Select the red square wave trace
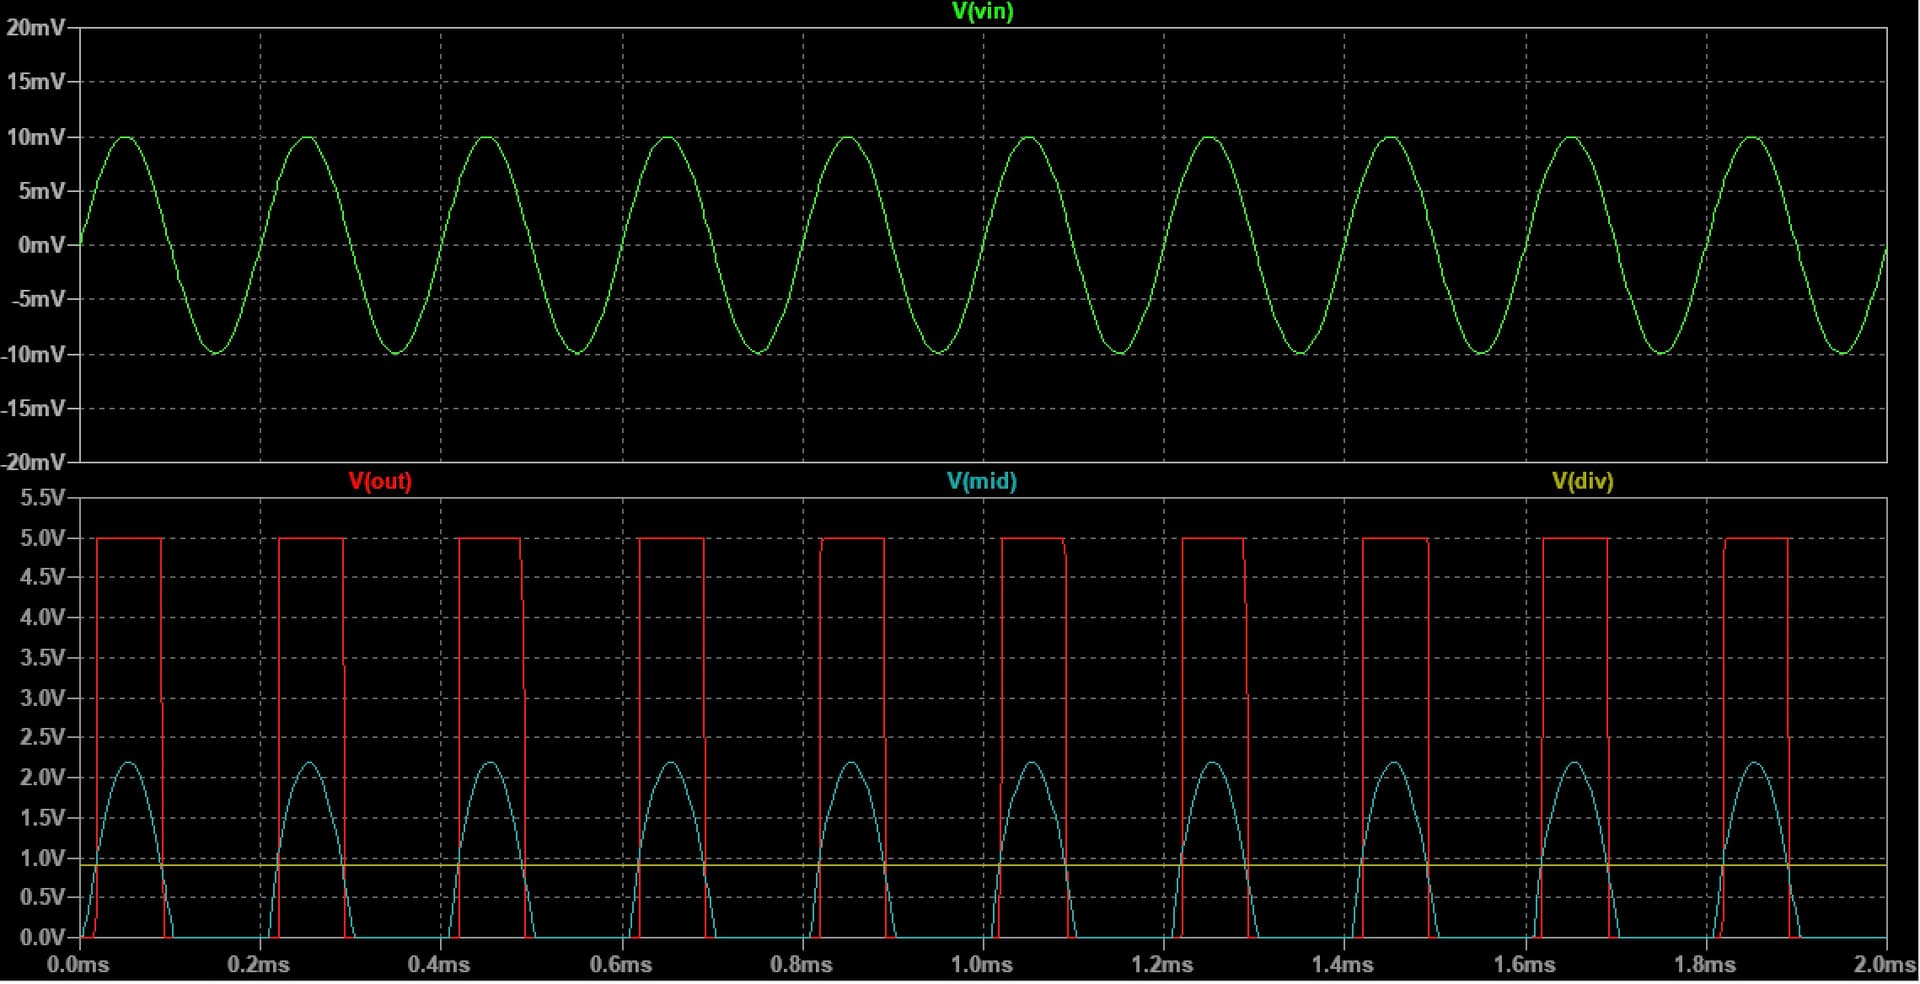1920x984 pixels. [x=128, y=537]
